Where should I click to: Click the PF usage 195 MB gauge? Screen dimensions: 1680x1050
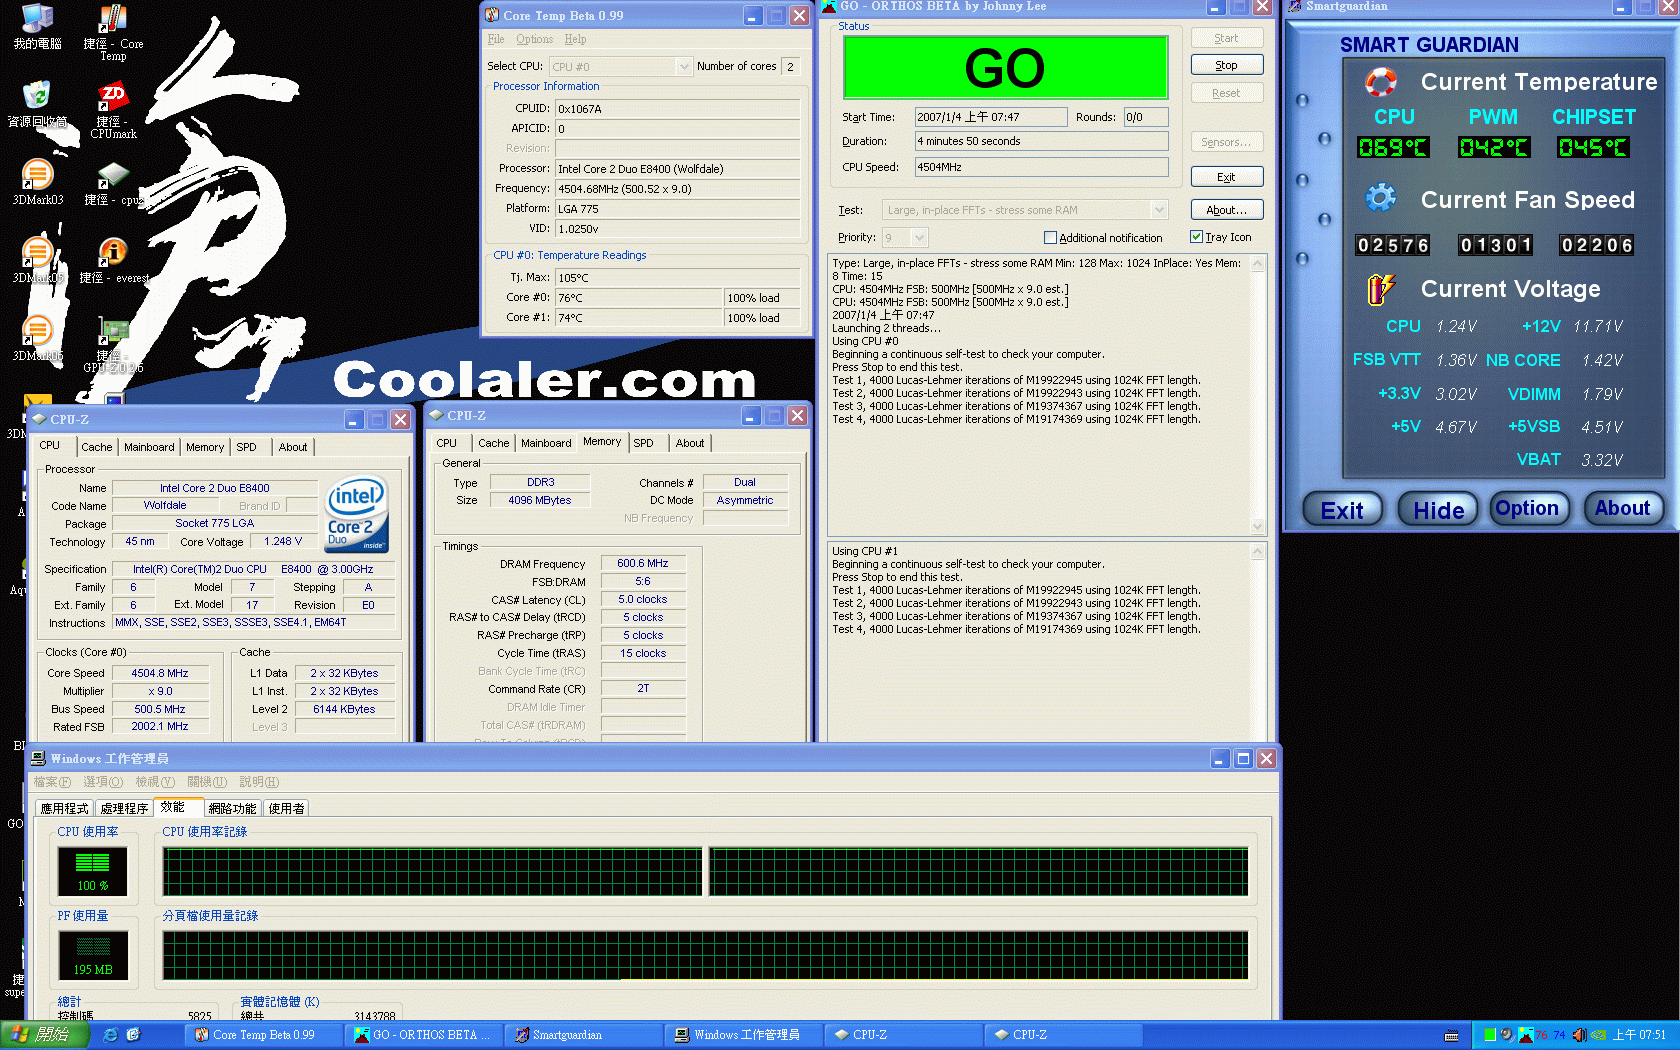(92, 954)
